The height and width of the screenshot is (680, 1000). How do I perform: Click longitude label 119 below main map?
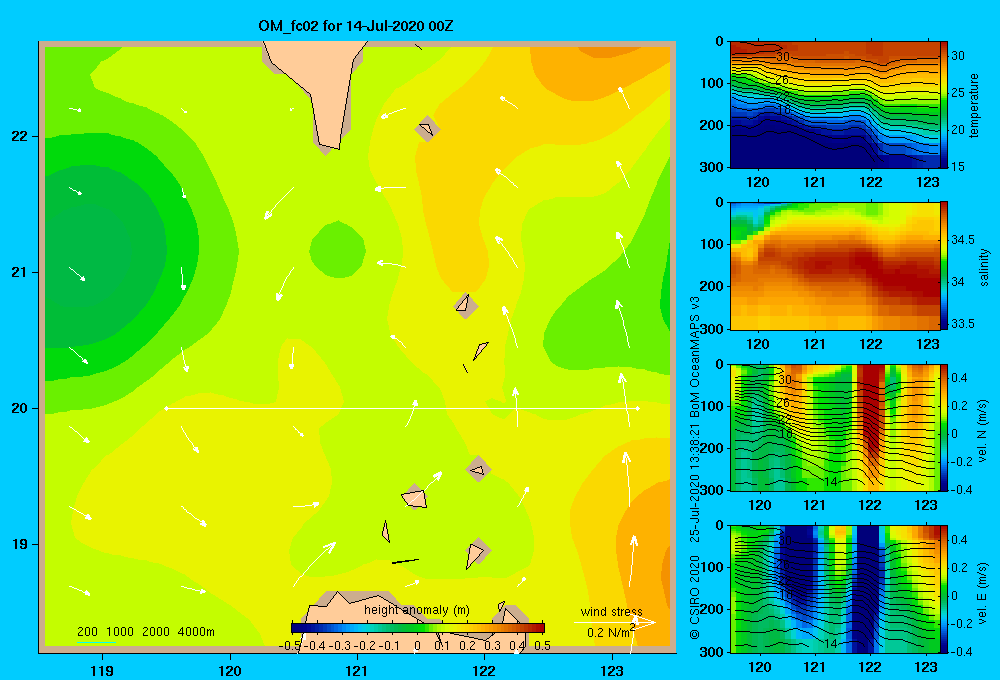pos(102,671)
